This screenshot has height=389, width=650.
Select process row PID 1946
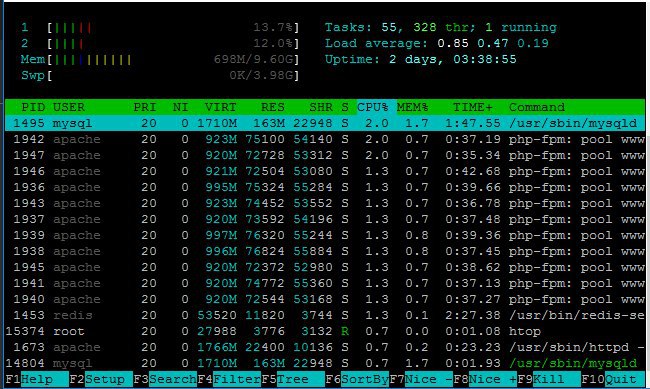click(x=325, y=171)
